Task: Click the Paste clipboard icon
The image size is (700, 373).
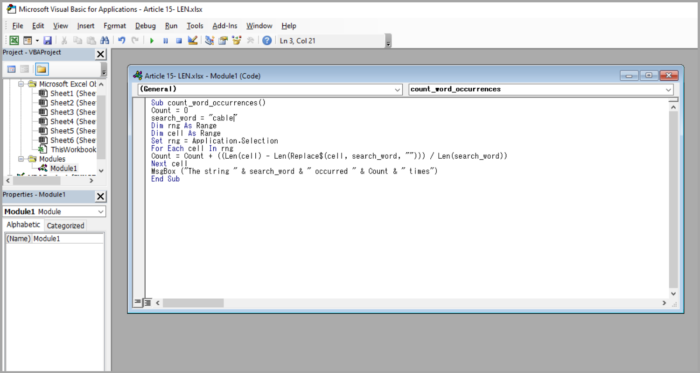Action: (91, 41)
